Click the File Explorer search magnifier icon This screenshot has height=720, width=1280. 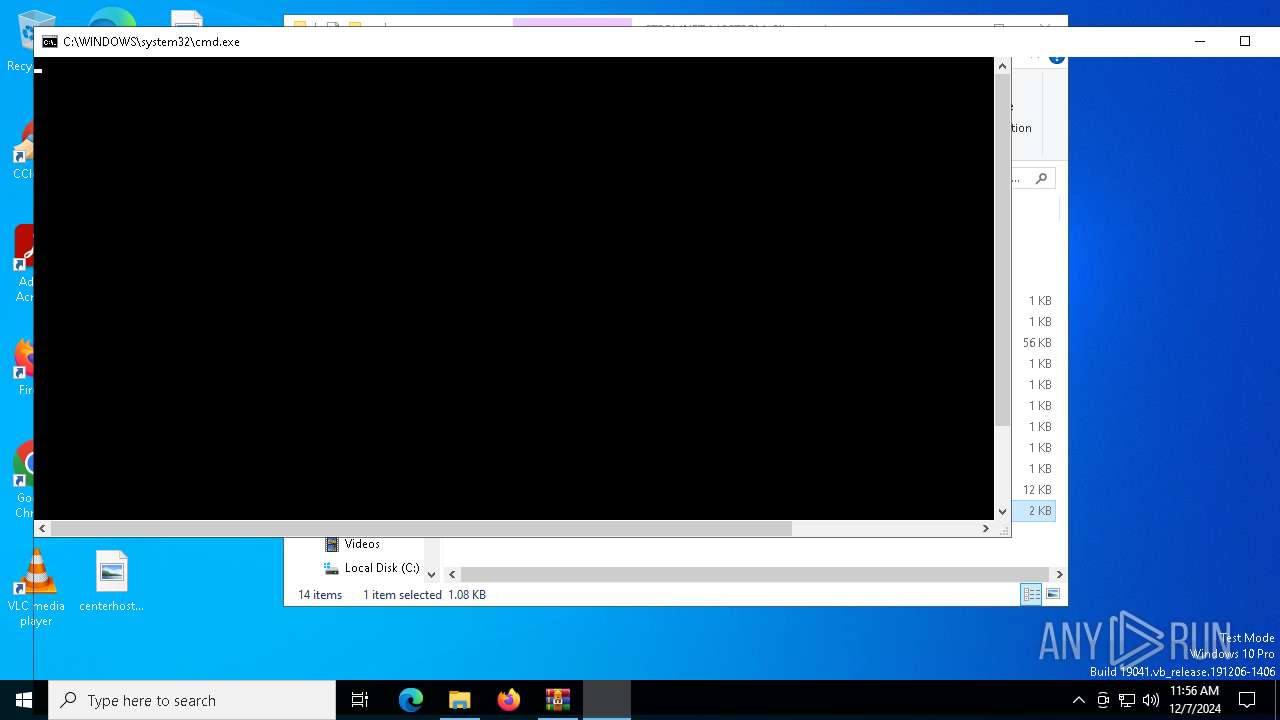1041,178
